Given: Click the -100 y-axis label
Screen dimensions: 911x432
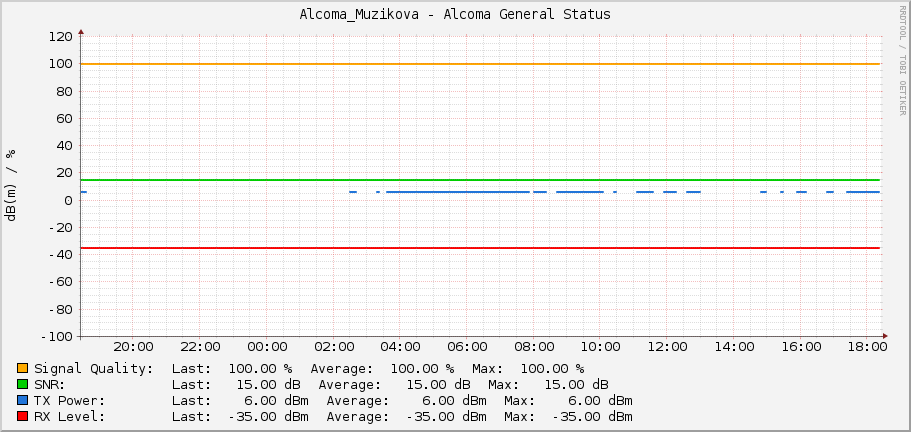Looking at the screenshot, I should pos(57,337).
